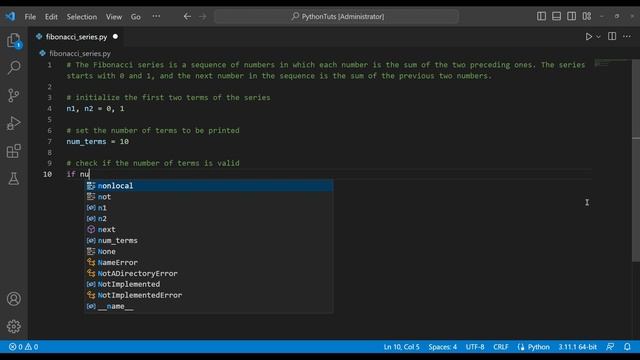Screen dimensions: 640x360
Task: Open the errors and warnings status indicator
Action: 24,347
